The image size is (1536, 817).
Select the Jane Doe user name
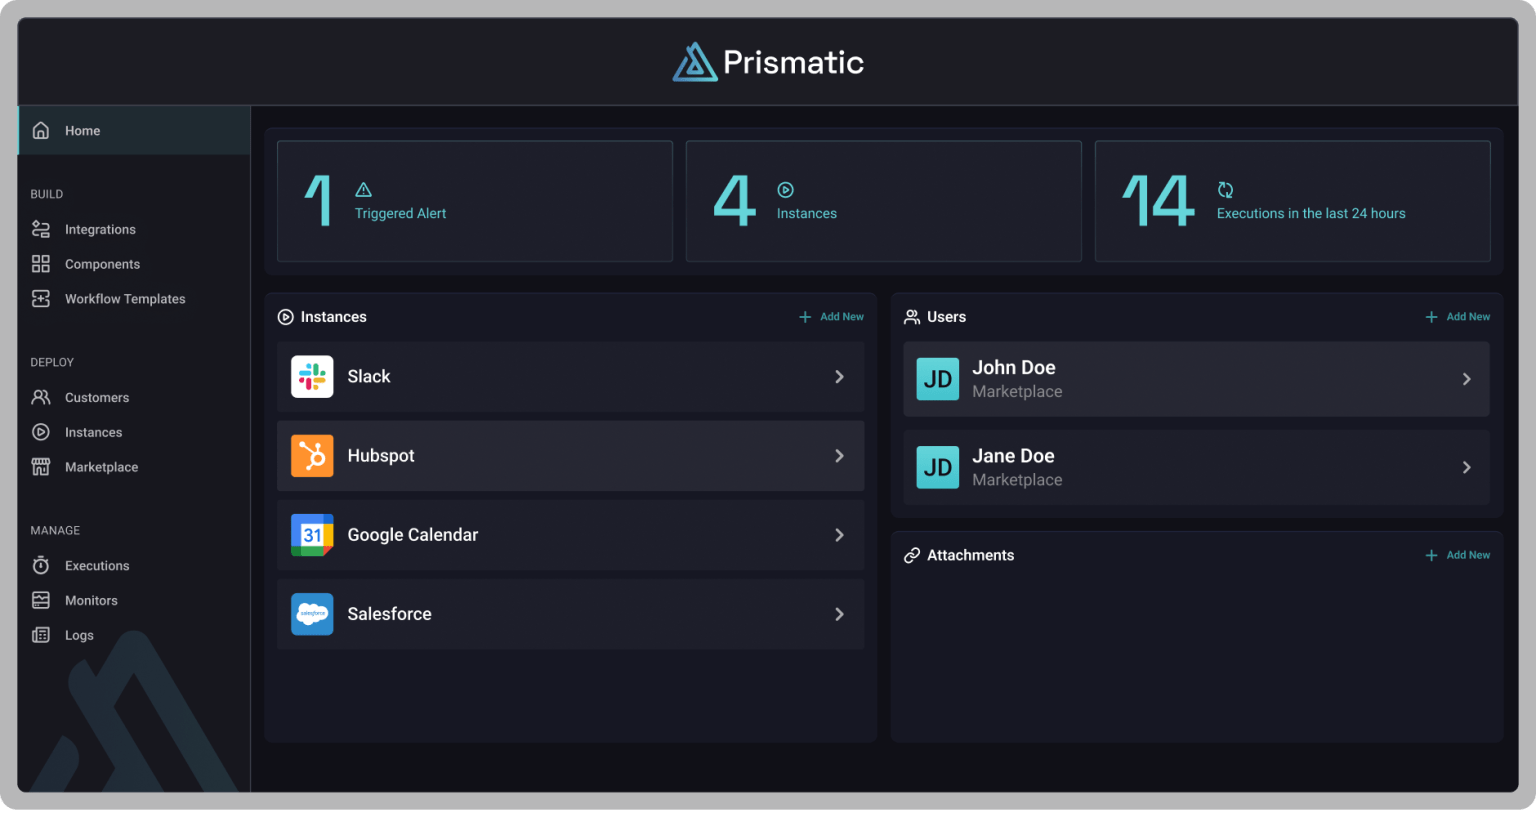(x=1013, y=456)
